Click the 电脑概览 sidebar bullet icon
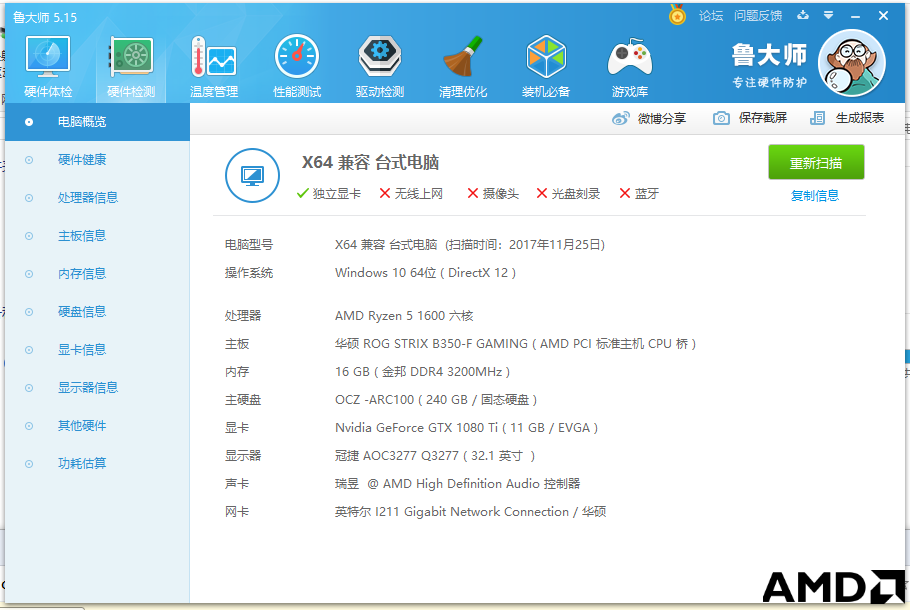This screenshot has height=610, width=910. [x=29, y=122]
